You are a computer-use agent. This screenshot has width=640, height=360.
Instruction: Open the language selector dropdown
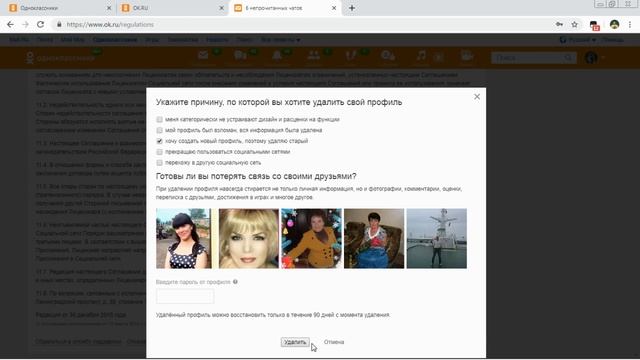(578, 40)
